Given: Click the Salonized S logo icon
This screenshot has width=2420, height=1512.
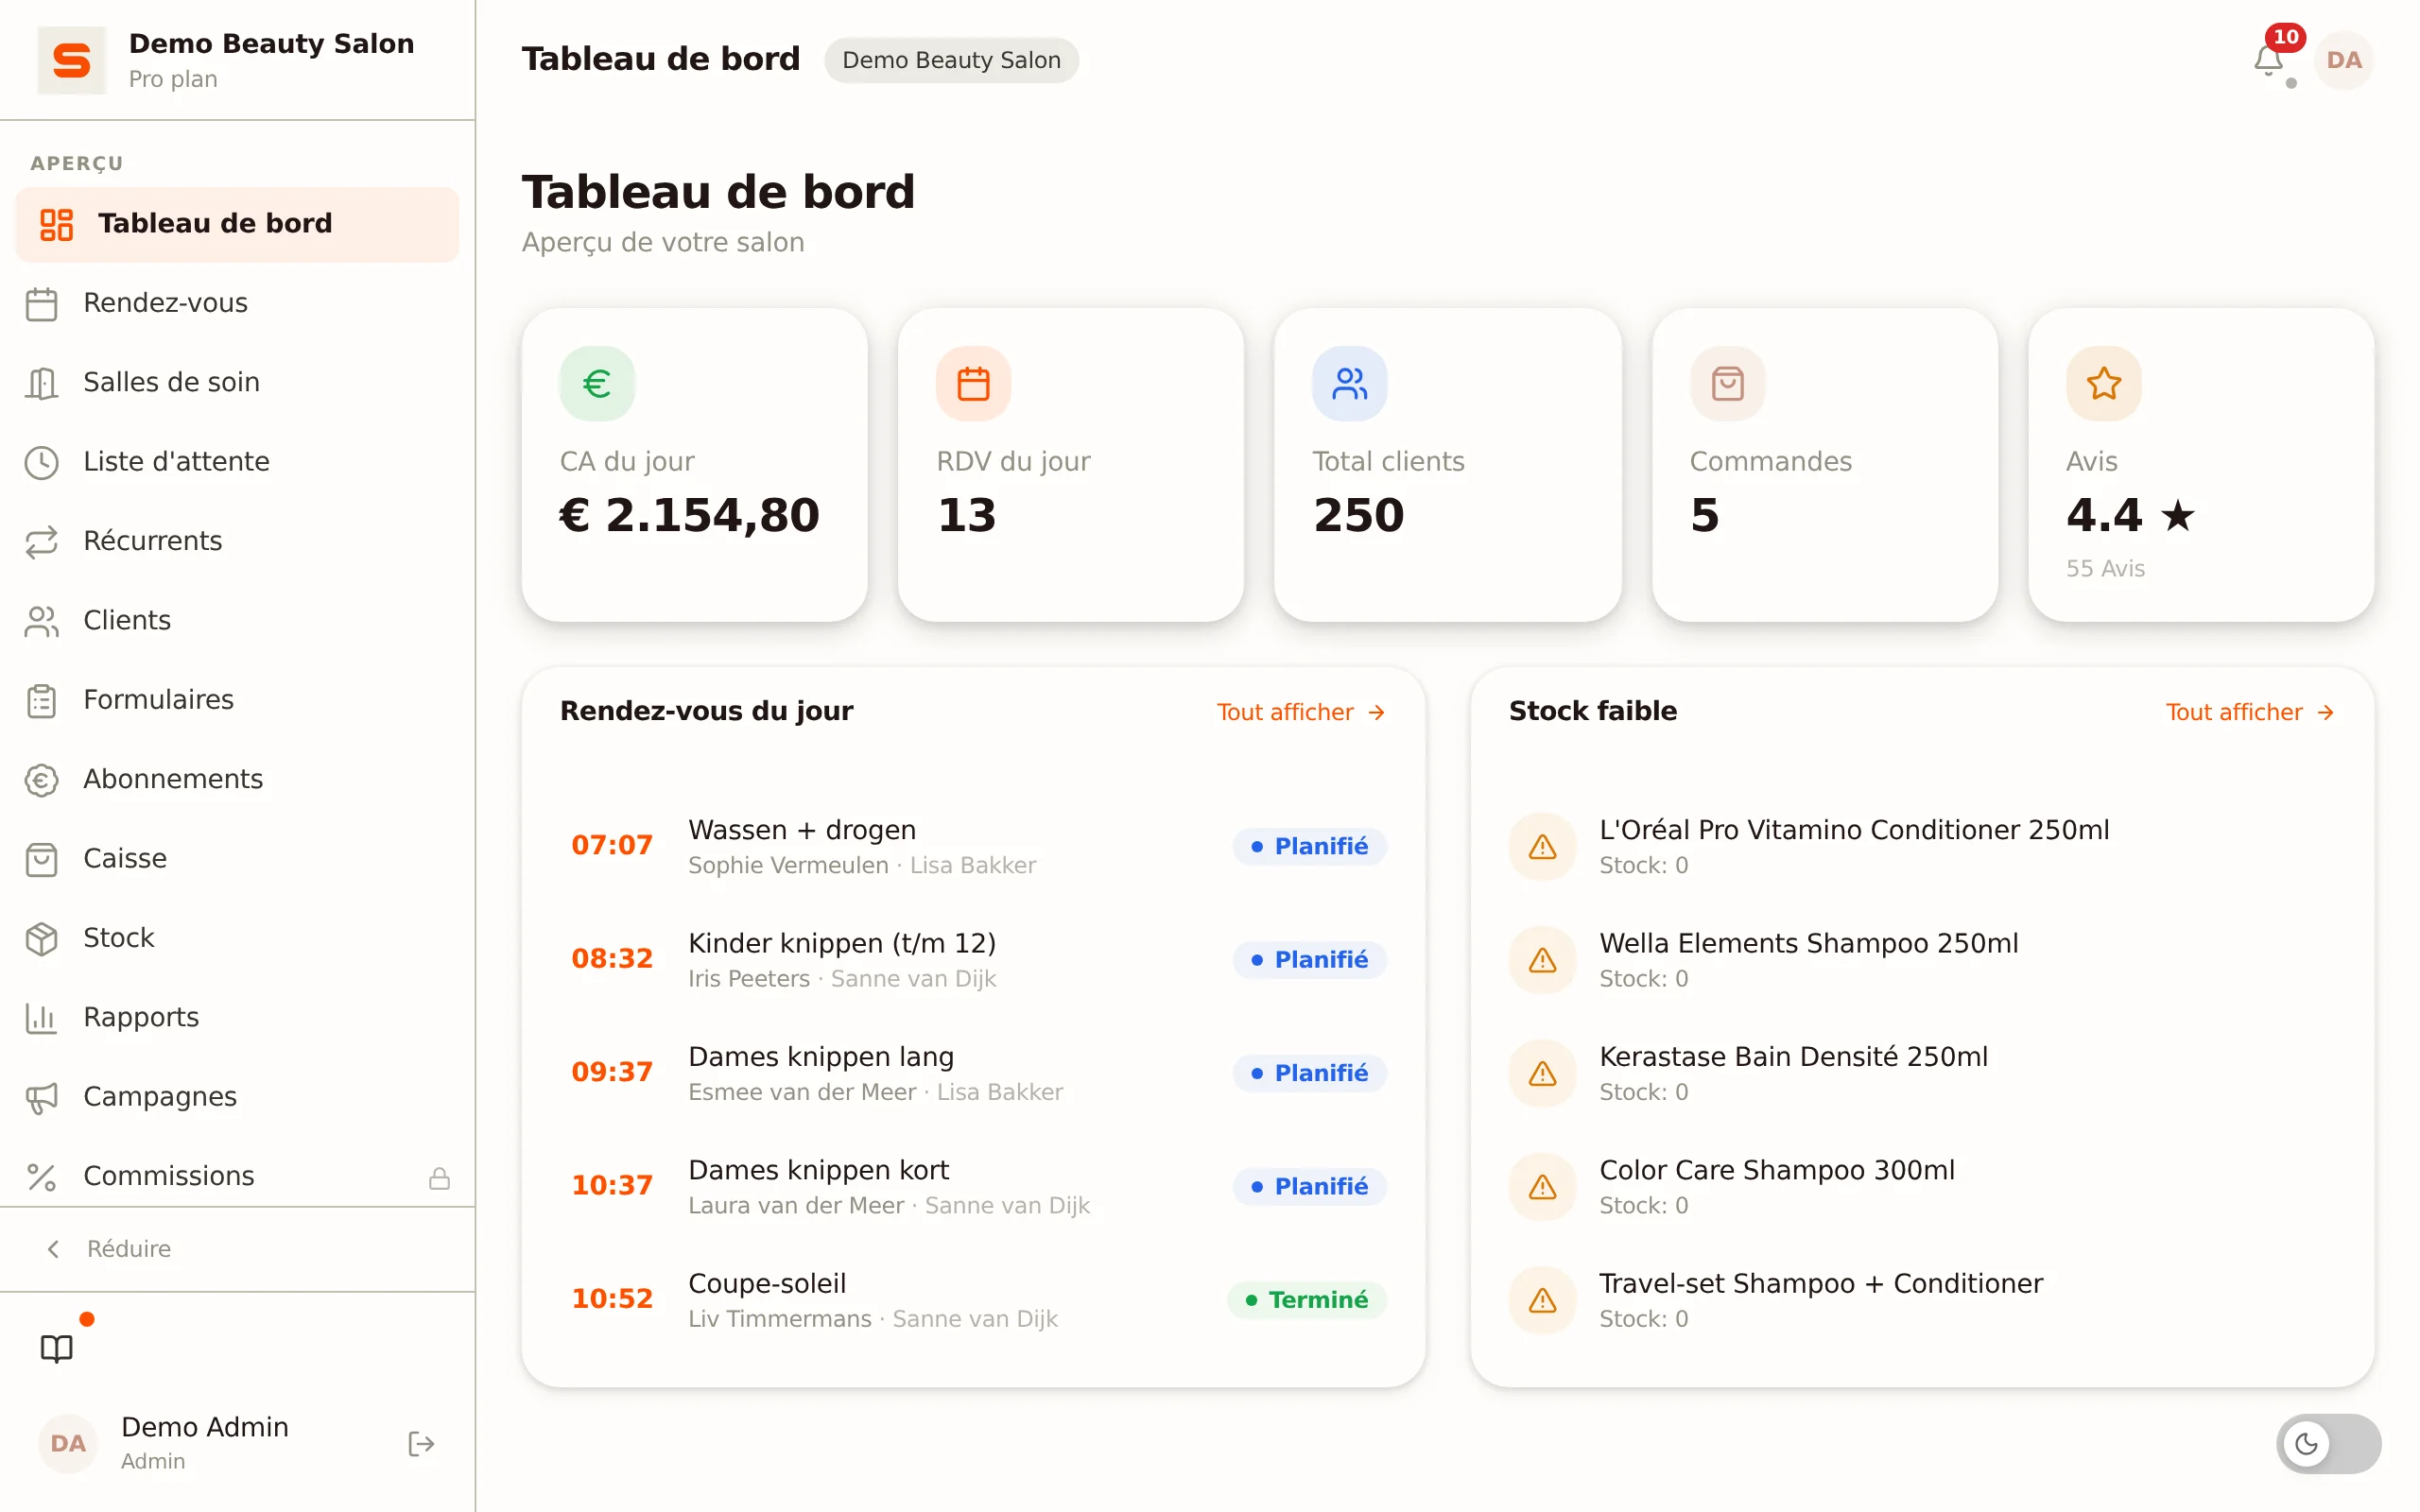Looking at the screenshot, I should tap(71, 60).
